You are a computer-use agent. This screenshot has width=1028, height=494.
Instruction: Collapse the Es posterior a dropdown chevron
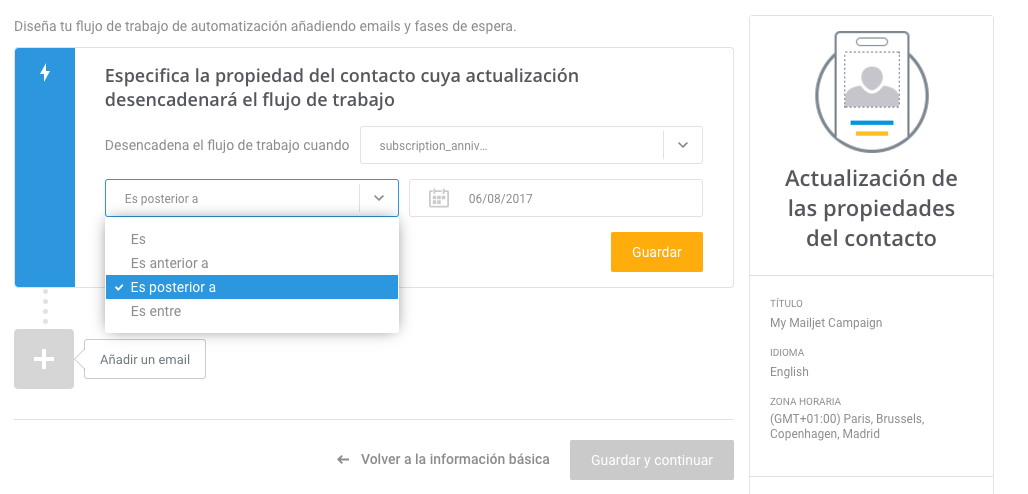pyautogui.click(x=378, y=198)
